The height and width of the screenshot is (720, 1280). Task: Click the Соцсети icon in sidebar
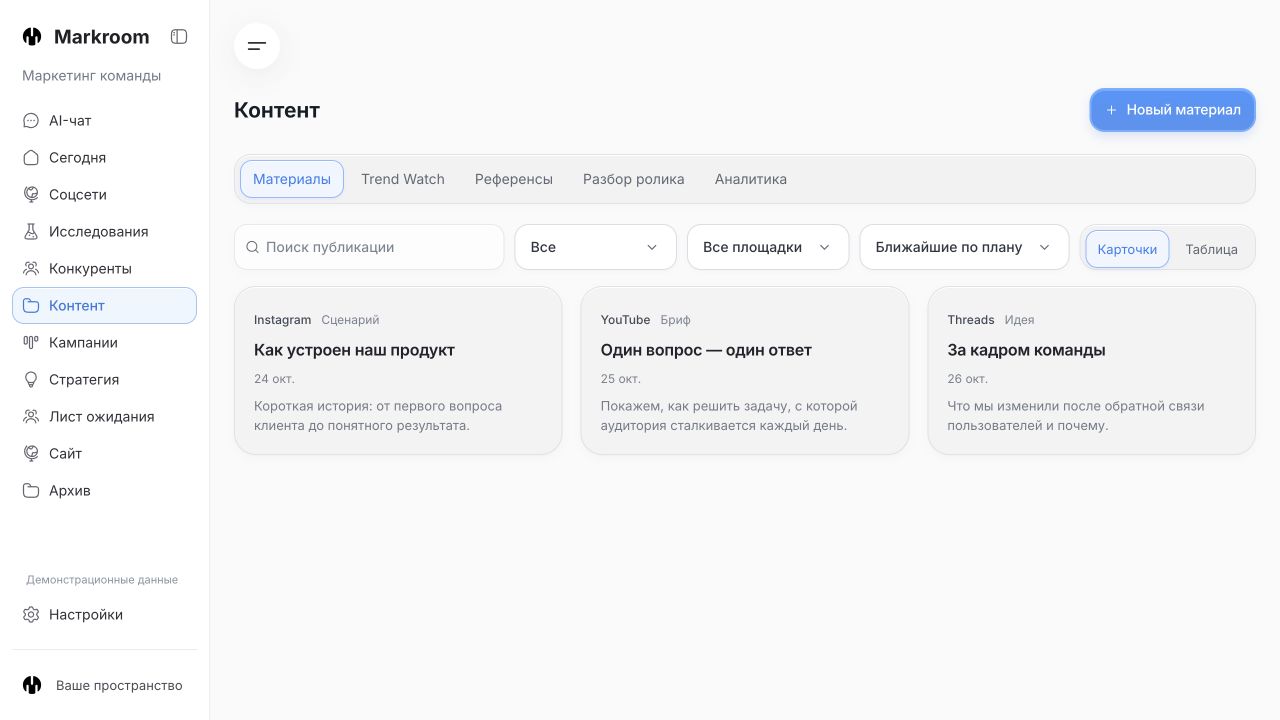point(31,195)
